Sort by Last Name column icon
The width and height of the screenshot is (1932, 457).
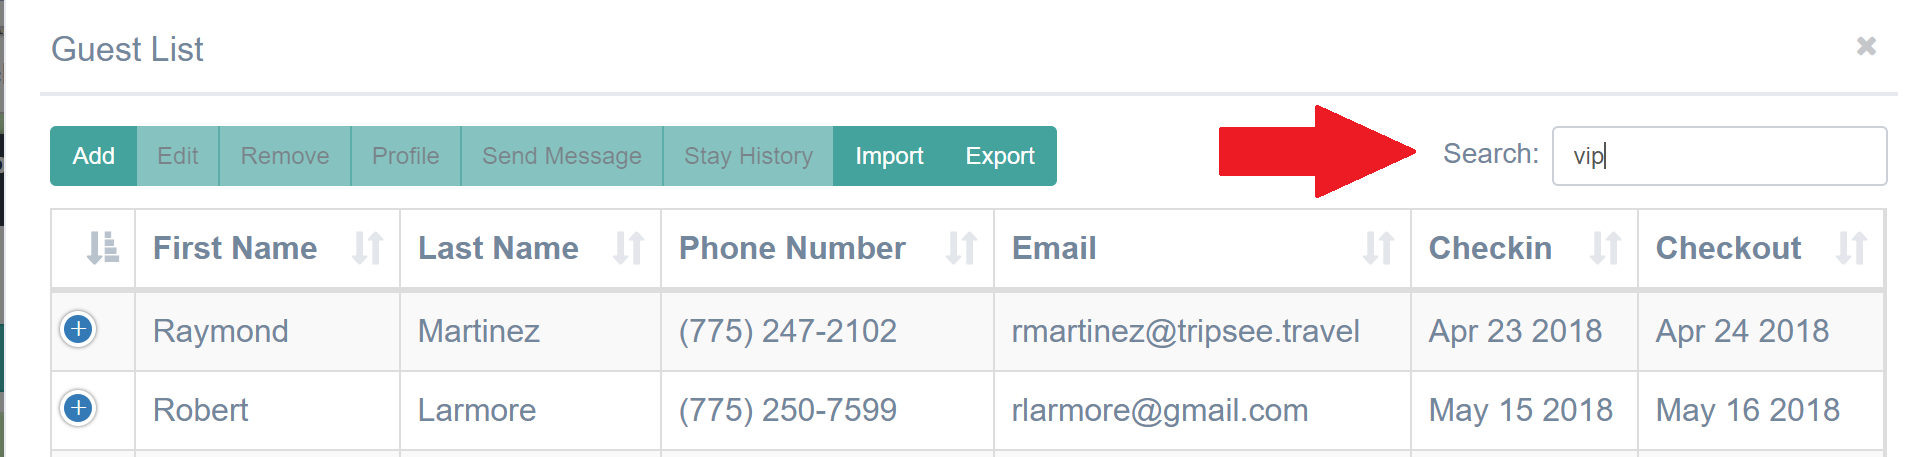pos(628,248)
